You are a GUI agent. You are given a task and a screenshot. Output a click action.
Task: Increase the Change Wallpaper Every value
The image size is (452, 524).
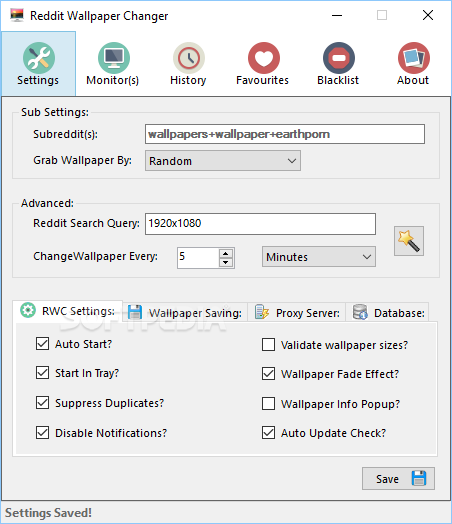[225, 253]
